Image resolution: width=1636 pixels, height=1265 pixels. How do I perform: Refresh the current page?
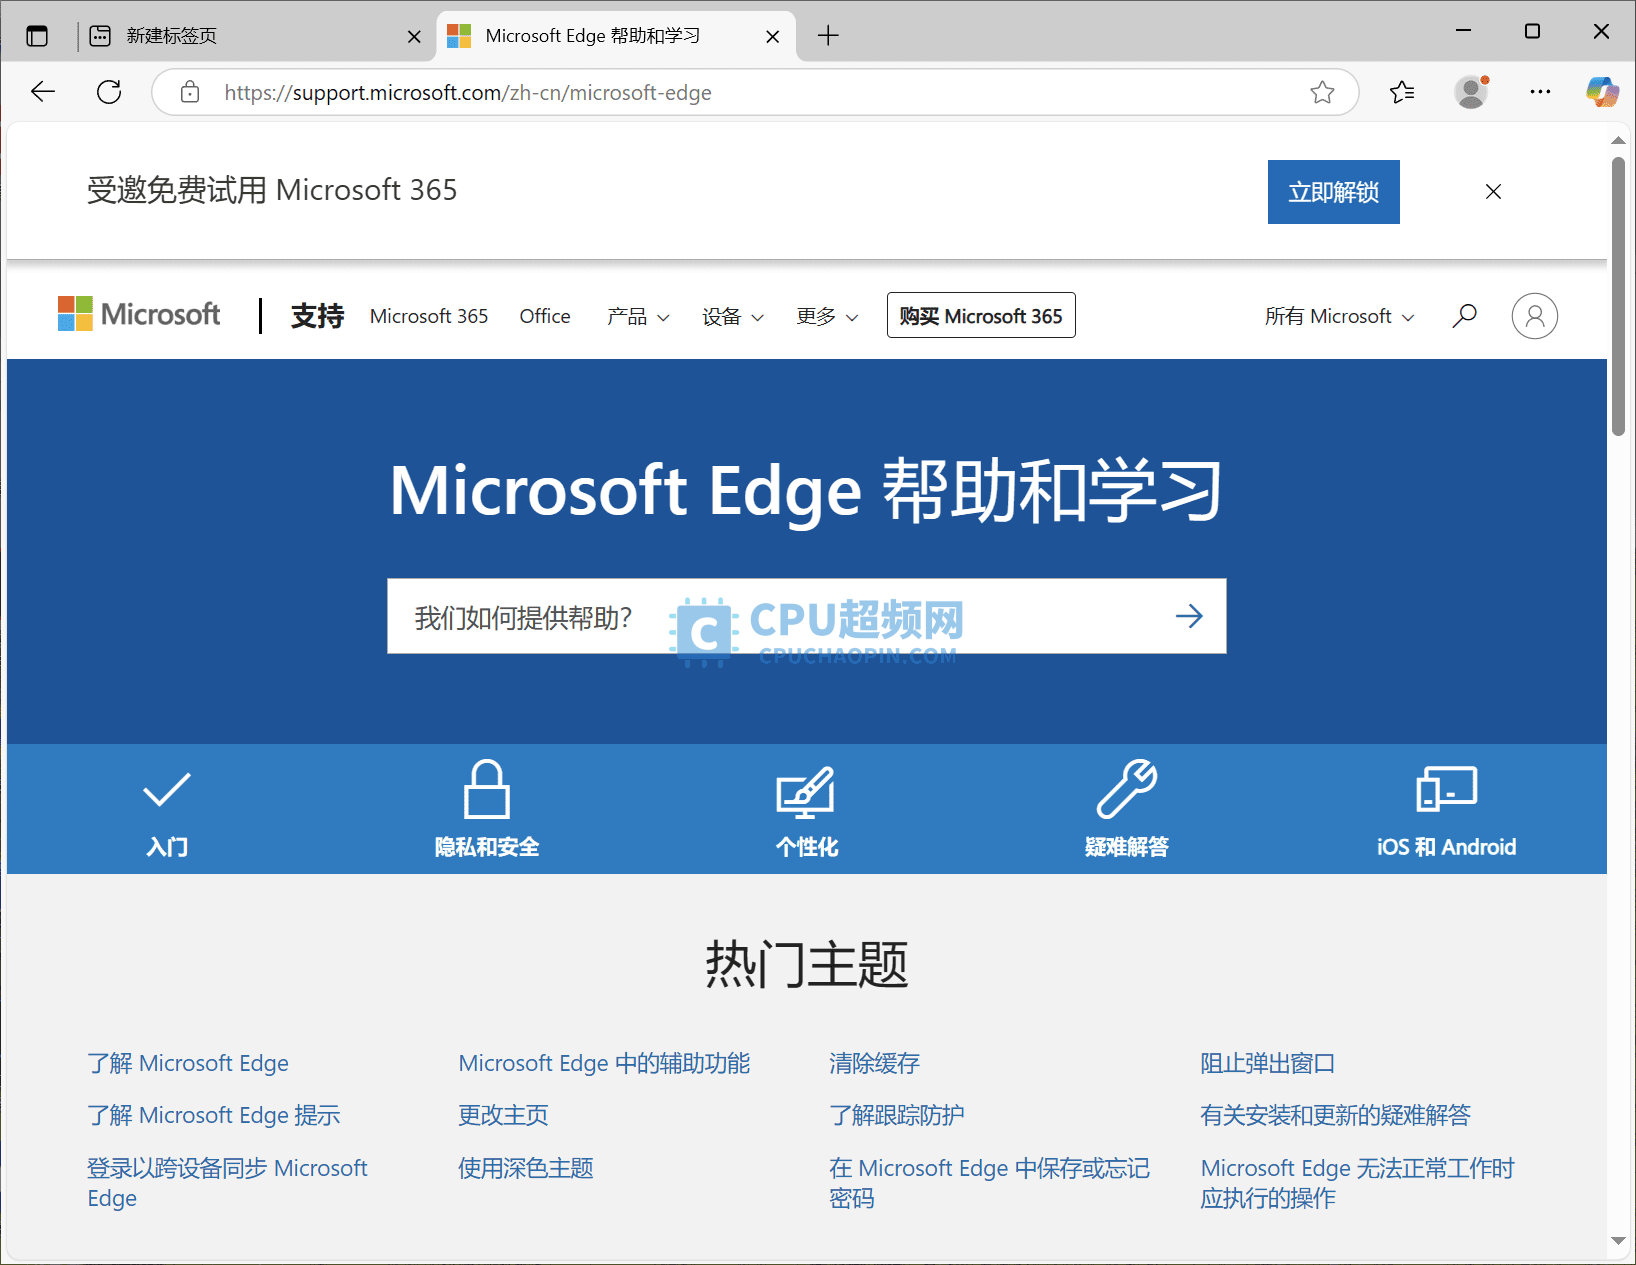click(109, 92)
